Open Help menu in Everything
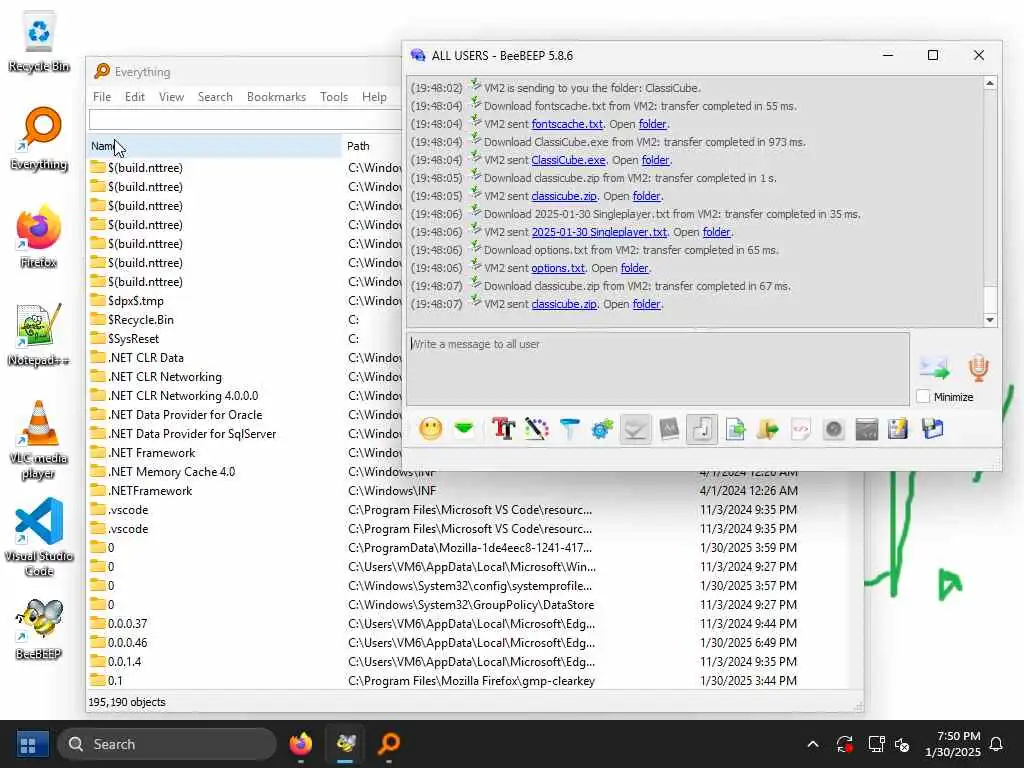 374,97
